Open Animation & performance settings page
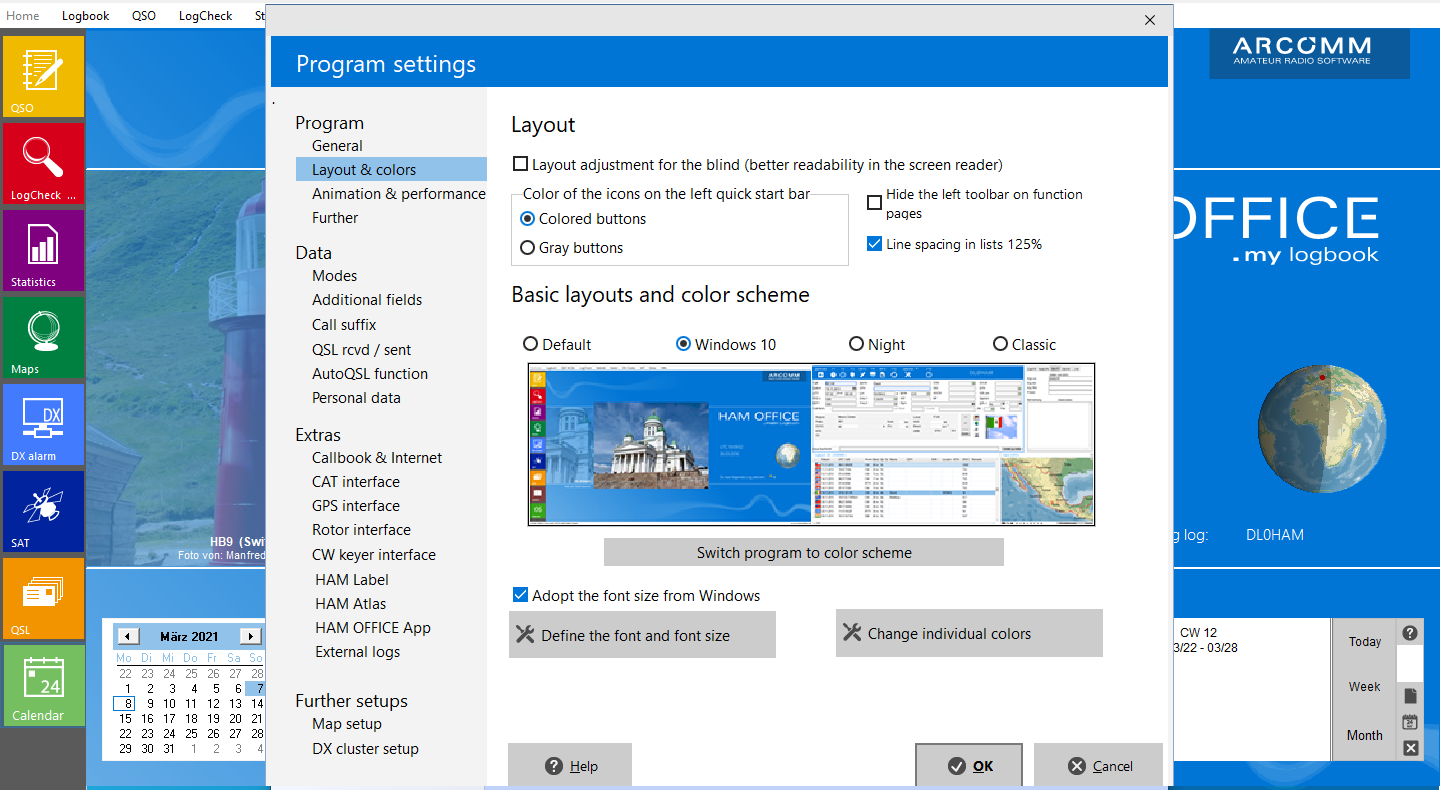Viewport: 1440px width, 790px height. tap(398, 194)
